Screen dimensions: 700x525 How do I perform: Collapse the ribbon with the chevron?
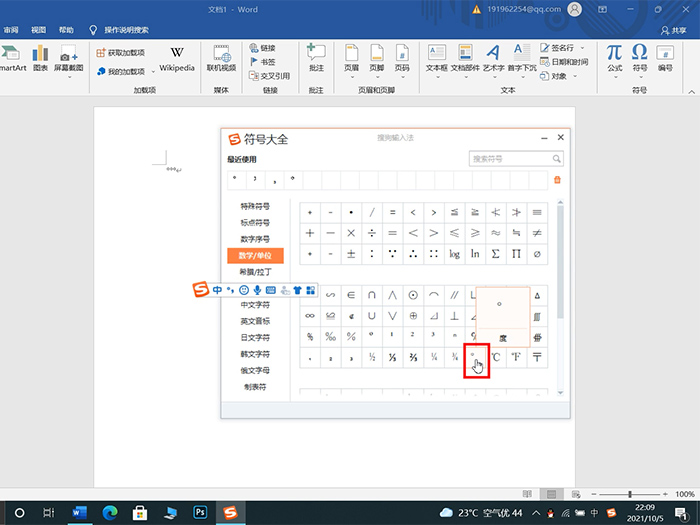[691, 92]
